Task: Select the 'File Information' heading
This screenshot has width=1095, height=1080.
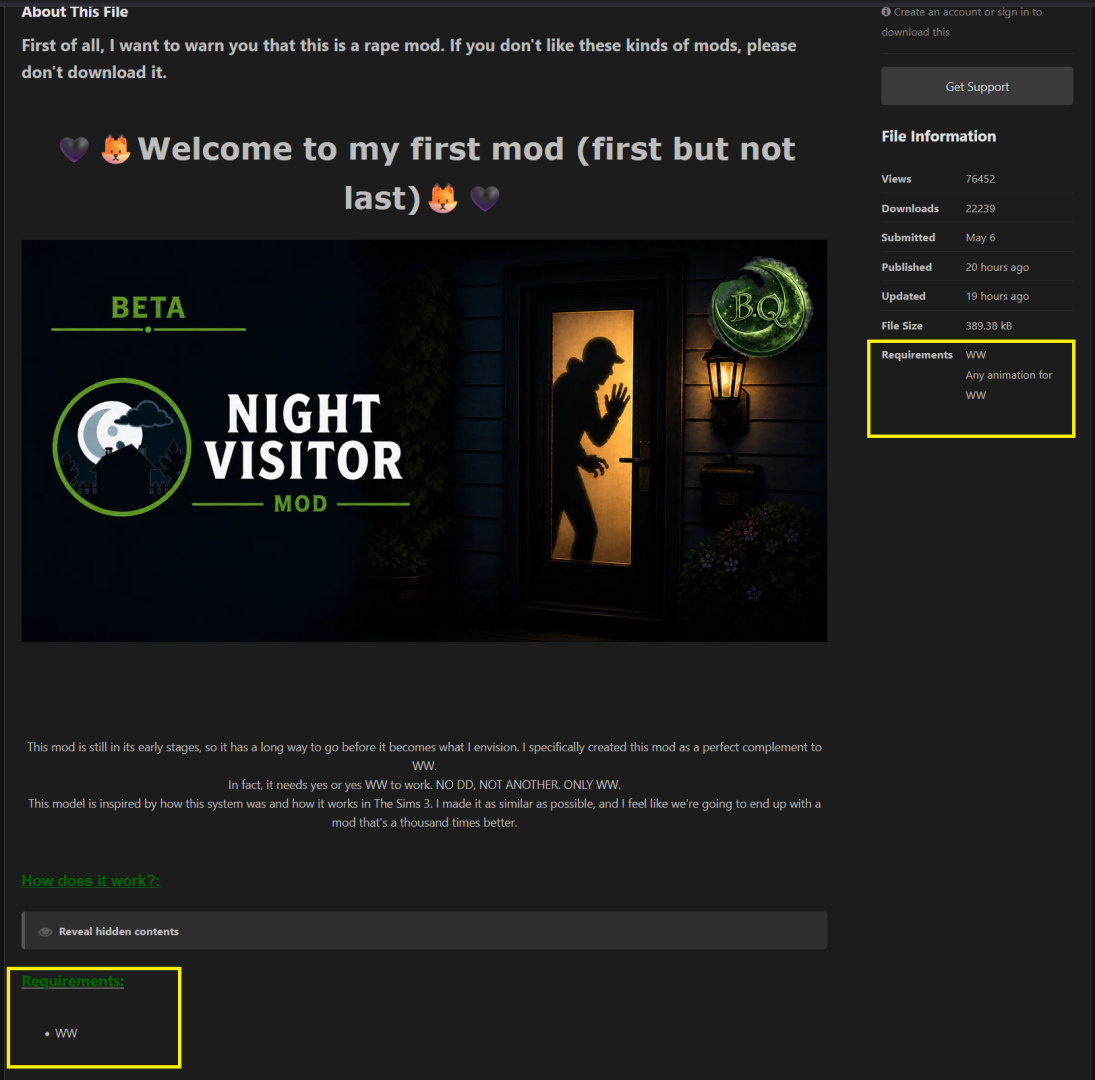Action: pos(939,136)
